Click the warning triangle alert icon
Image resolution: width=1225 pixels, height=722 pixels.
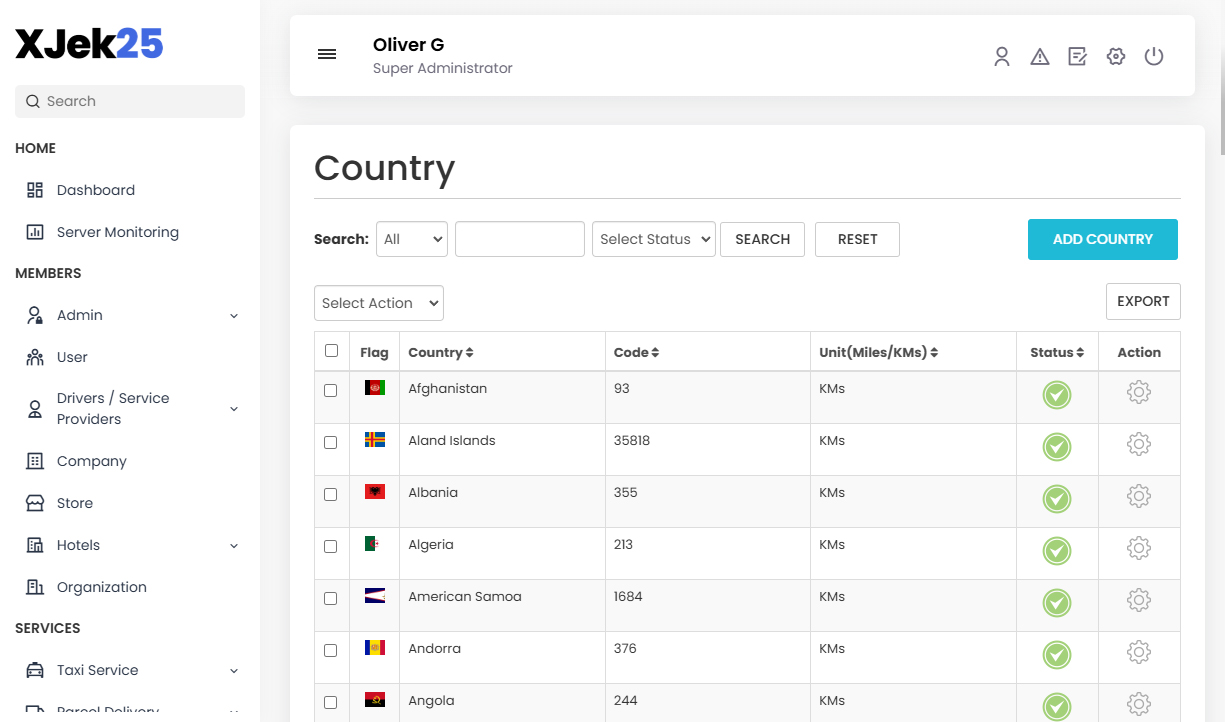1040,57
